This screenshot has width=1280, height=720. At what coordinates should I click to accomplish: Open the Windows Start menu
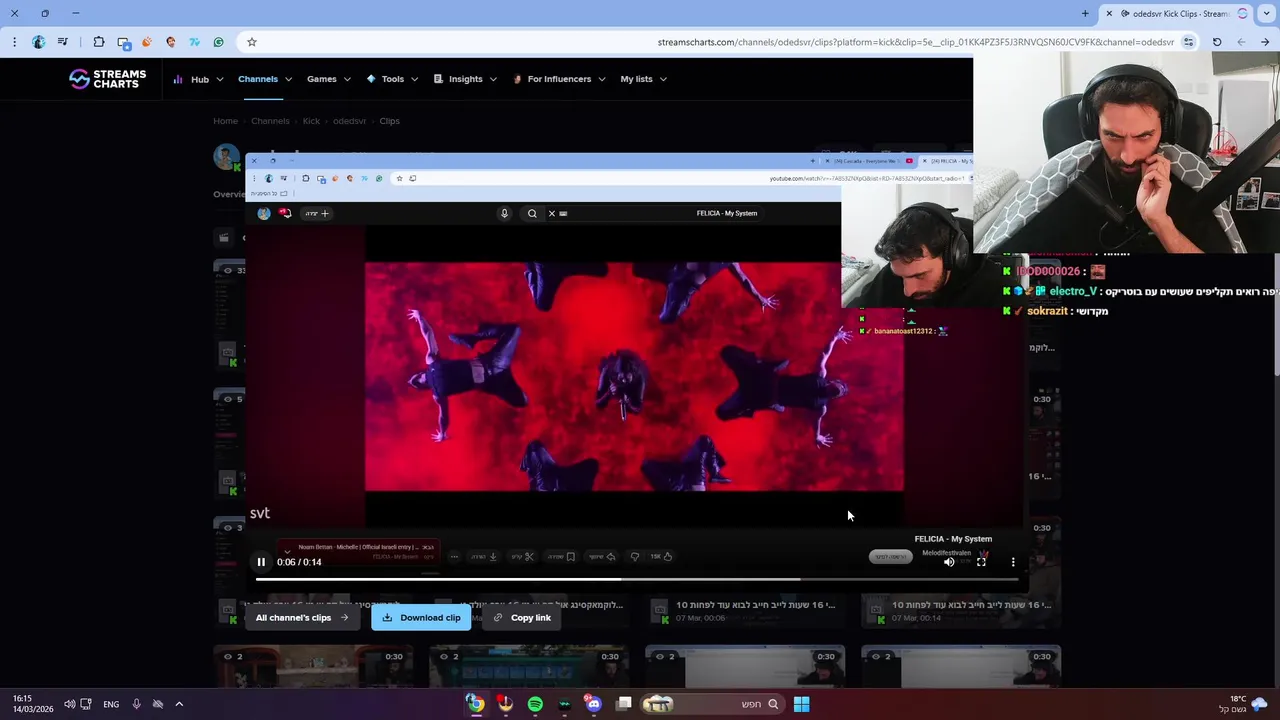pos(801,704)
